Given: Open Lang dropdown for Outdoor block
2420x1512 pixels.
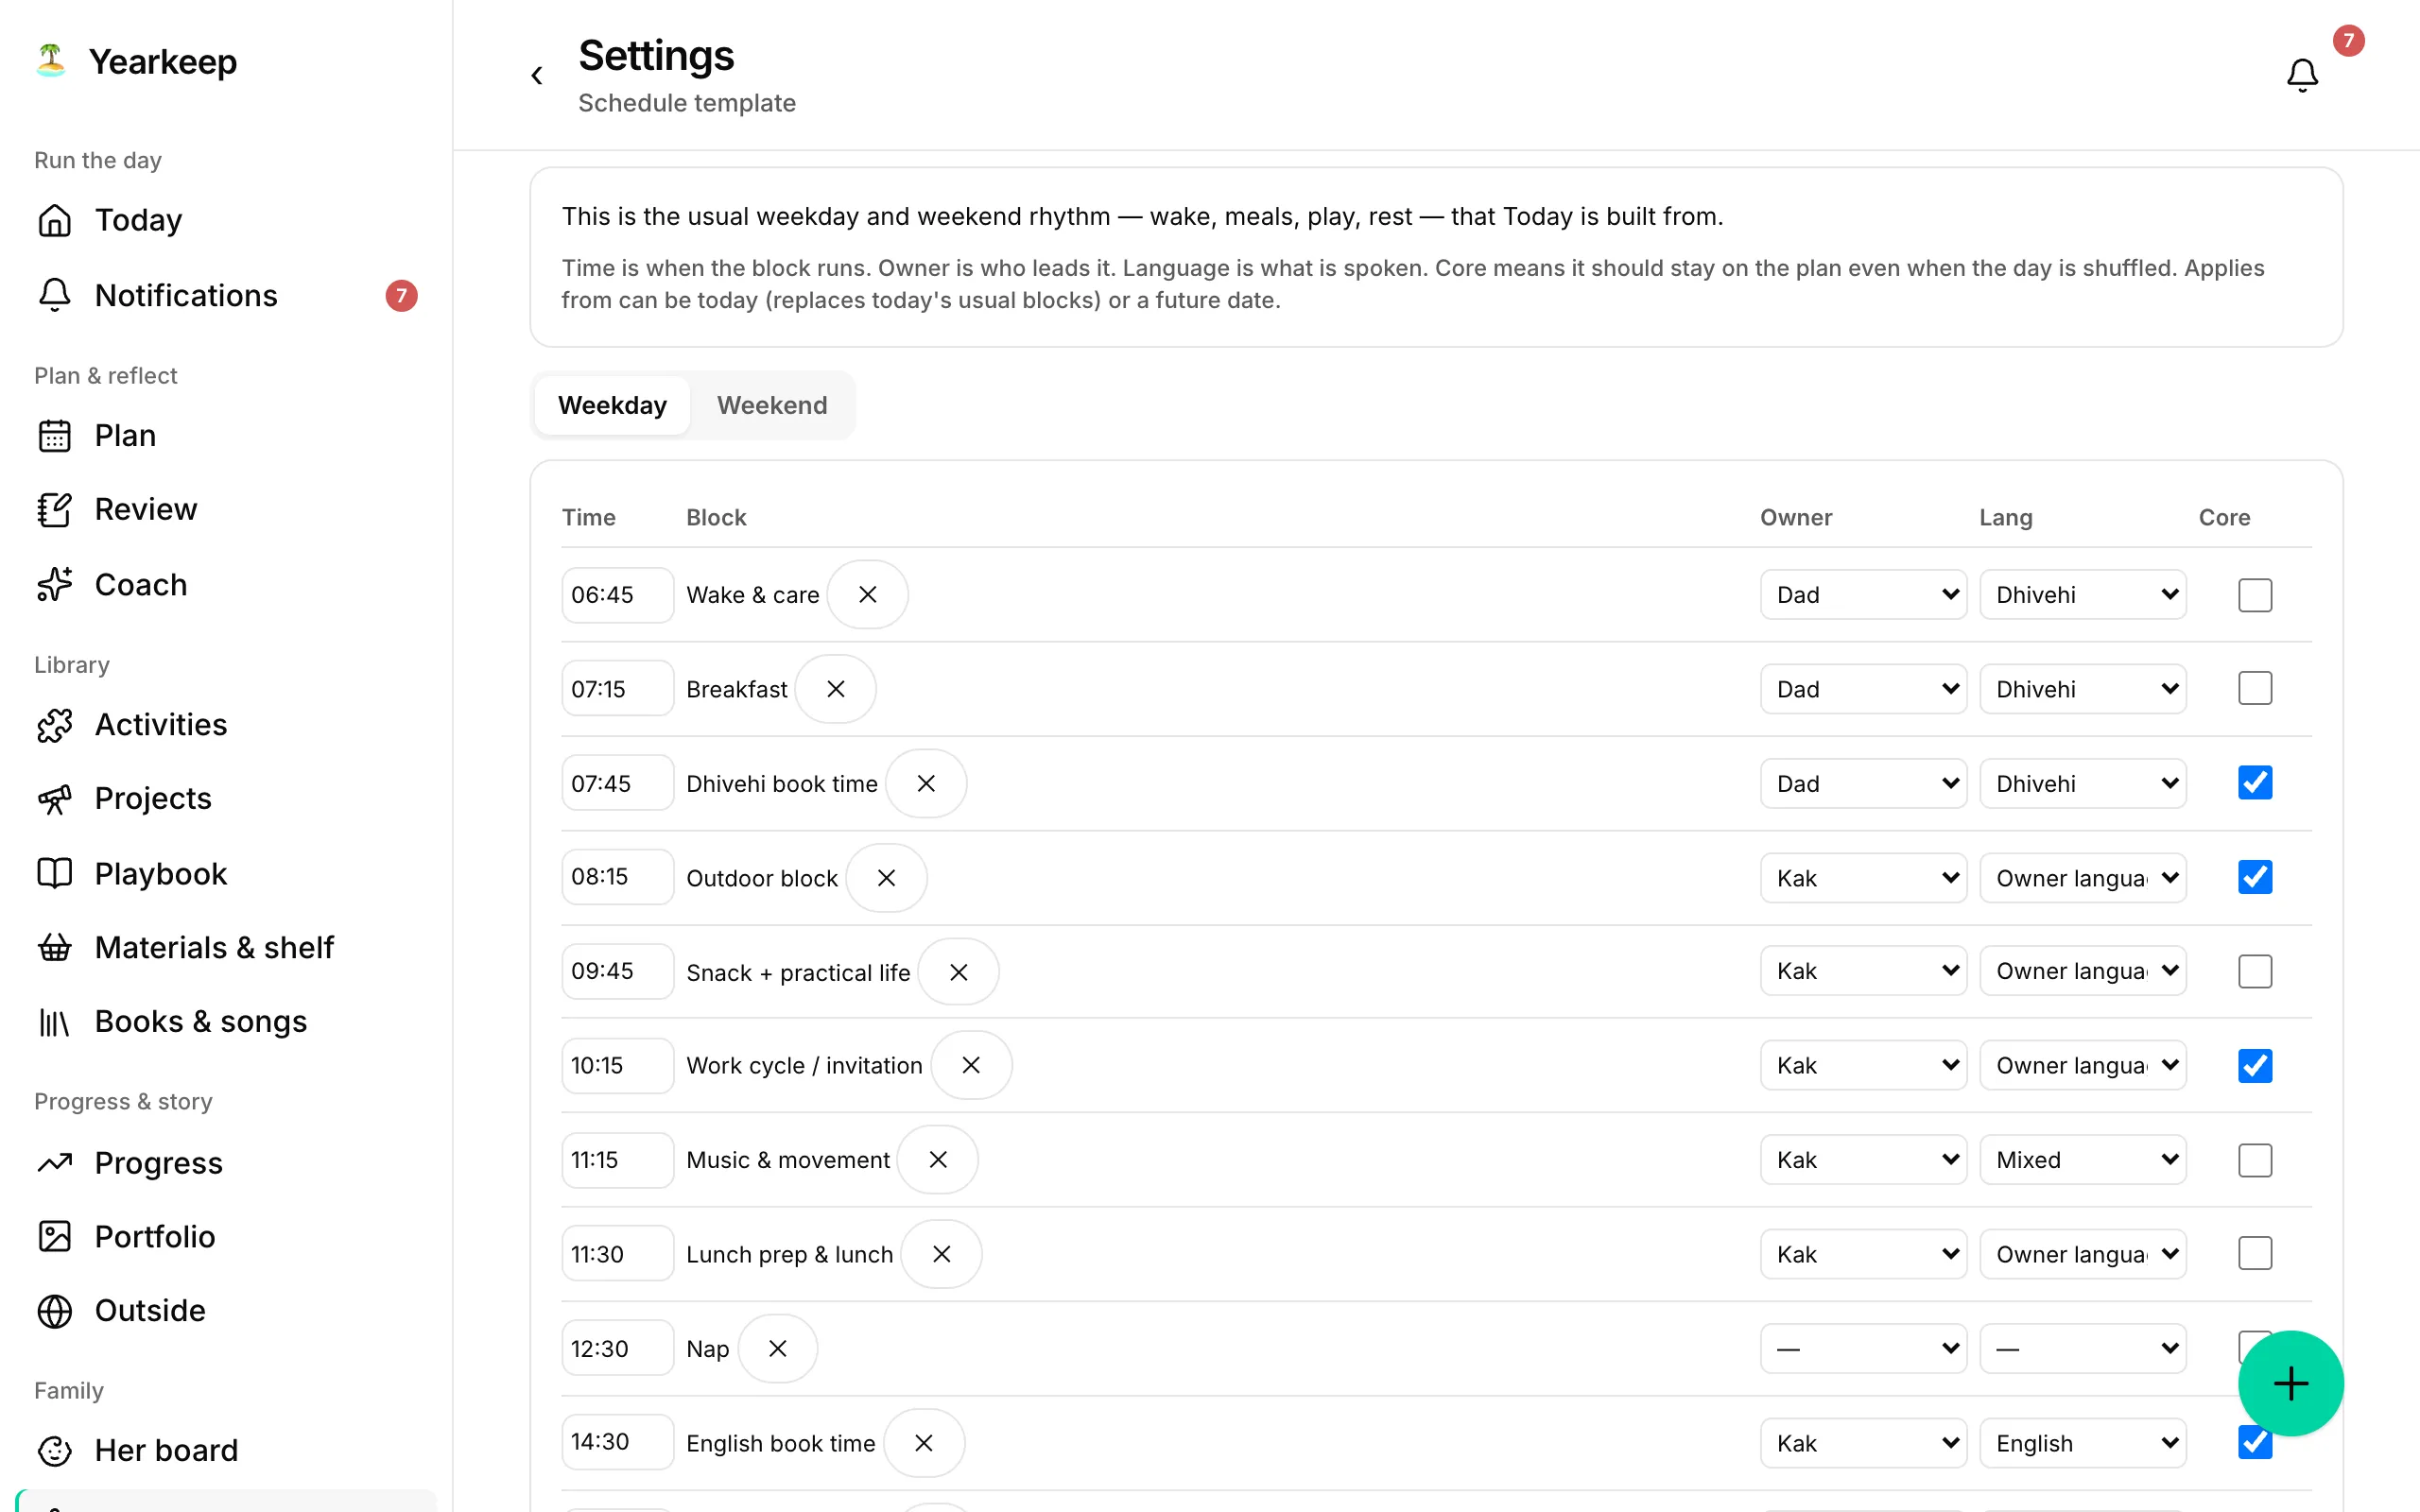Looking at the screenshot, I should (x=2082, y=878).
